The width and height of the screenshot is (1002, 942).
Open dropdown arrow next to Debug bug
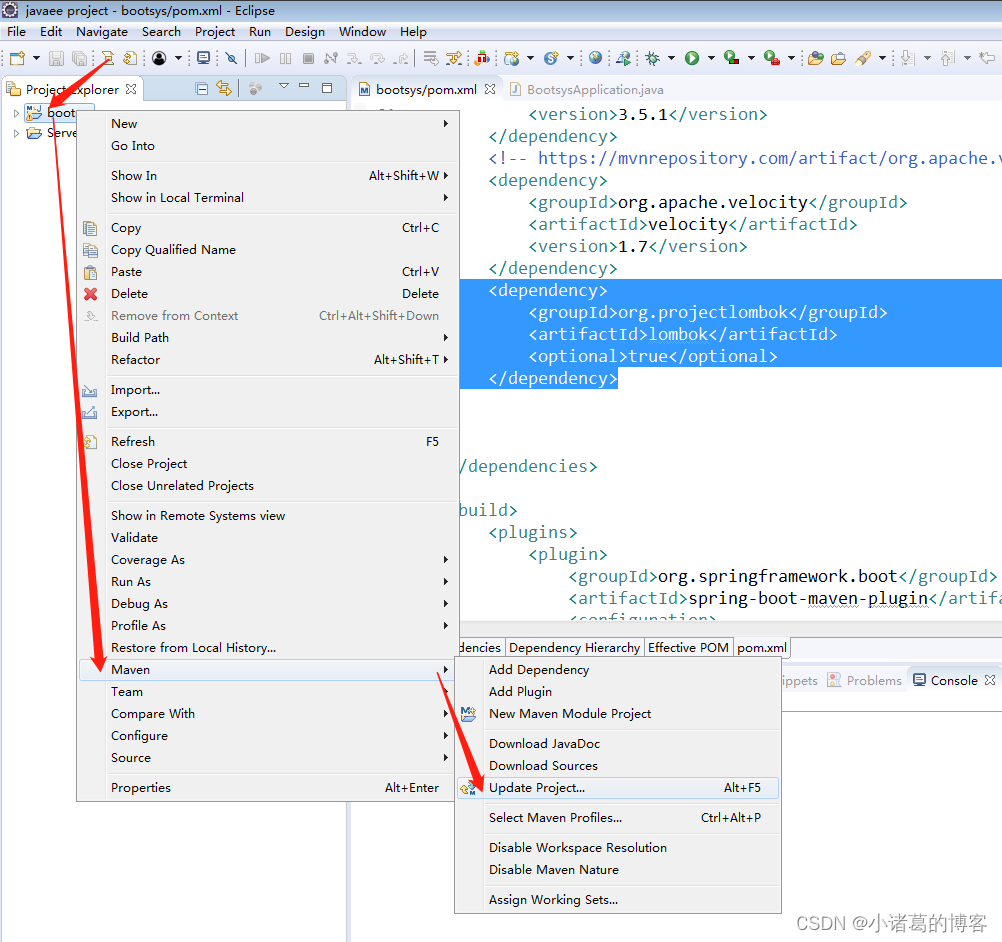(x=671, y=58)
